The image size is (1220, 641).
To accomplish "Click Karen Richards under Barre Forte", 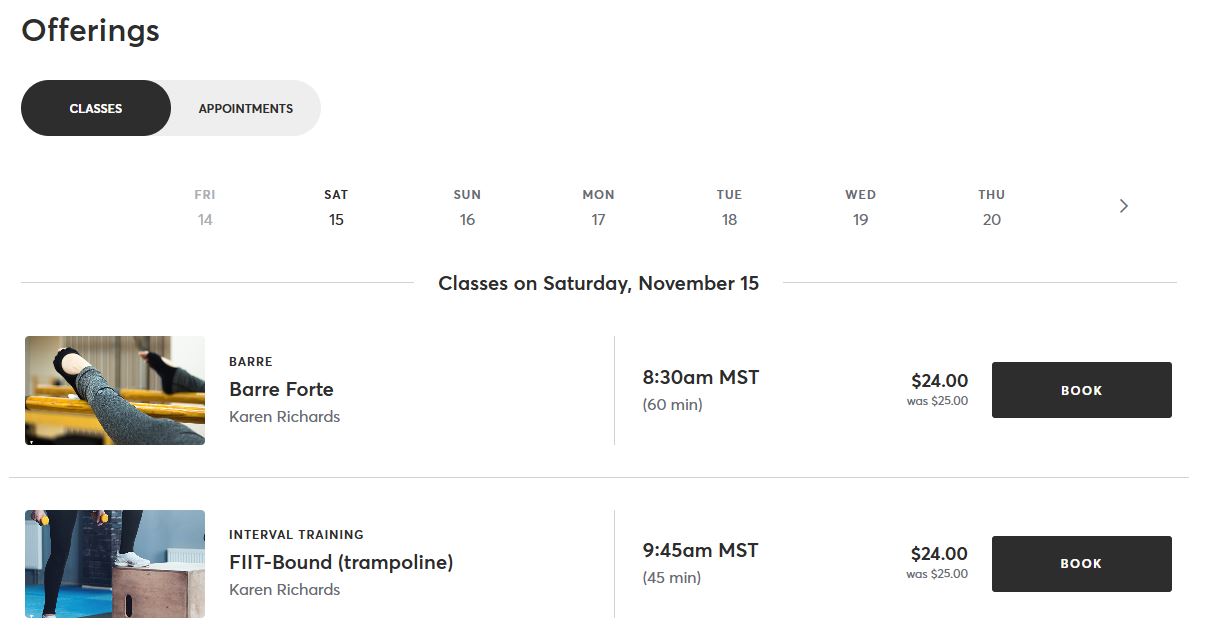I will [284, 417].
